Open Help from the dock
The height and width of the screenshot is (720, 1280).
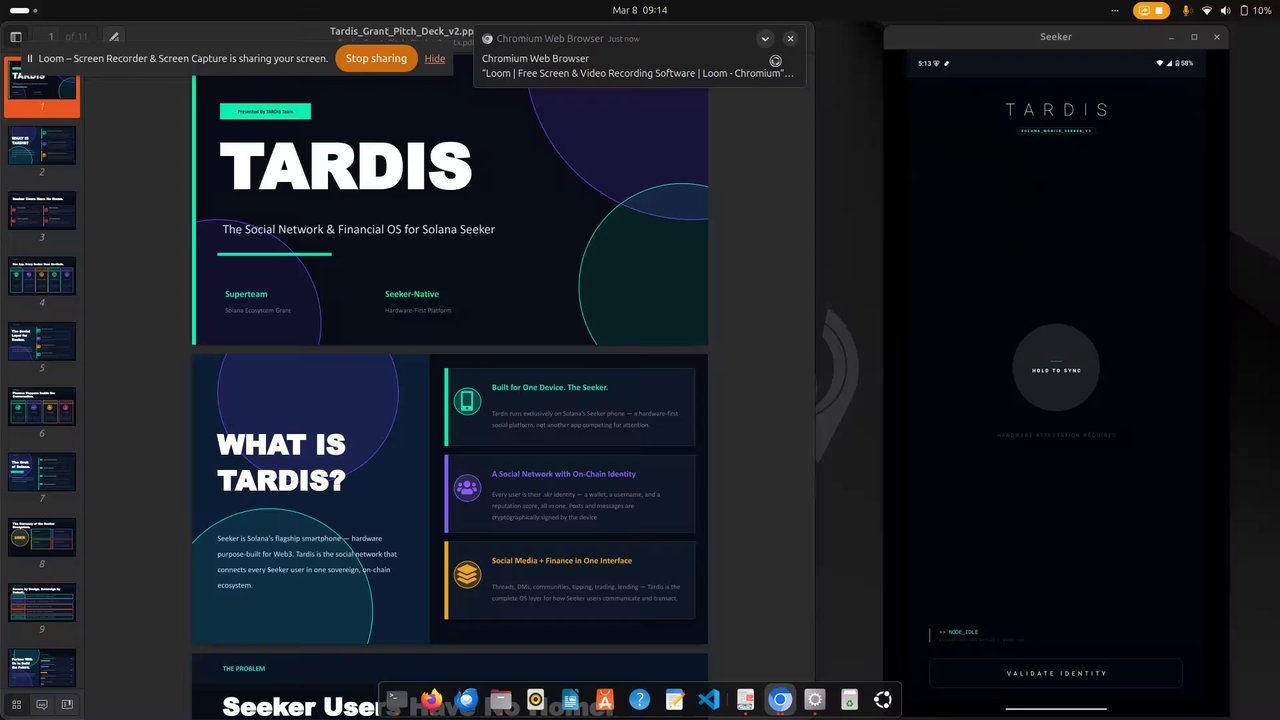coord(640,700)
